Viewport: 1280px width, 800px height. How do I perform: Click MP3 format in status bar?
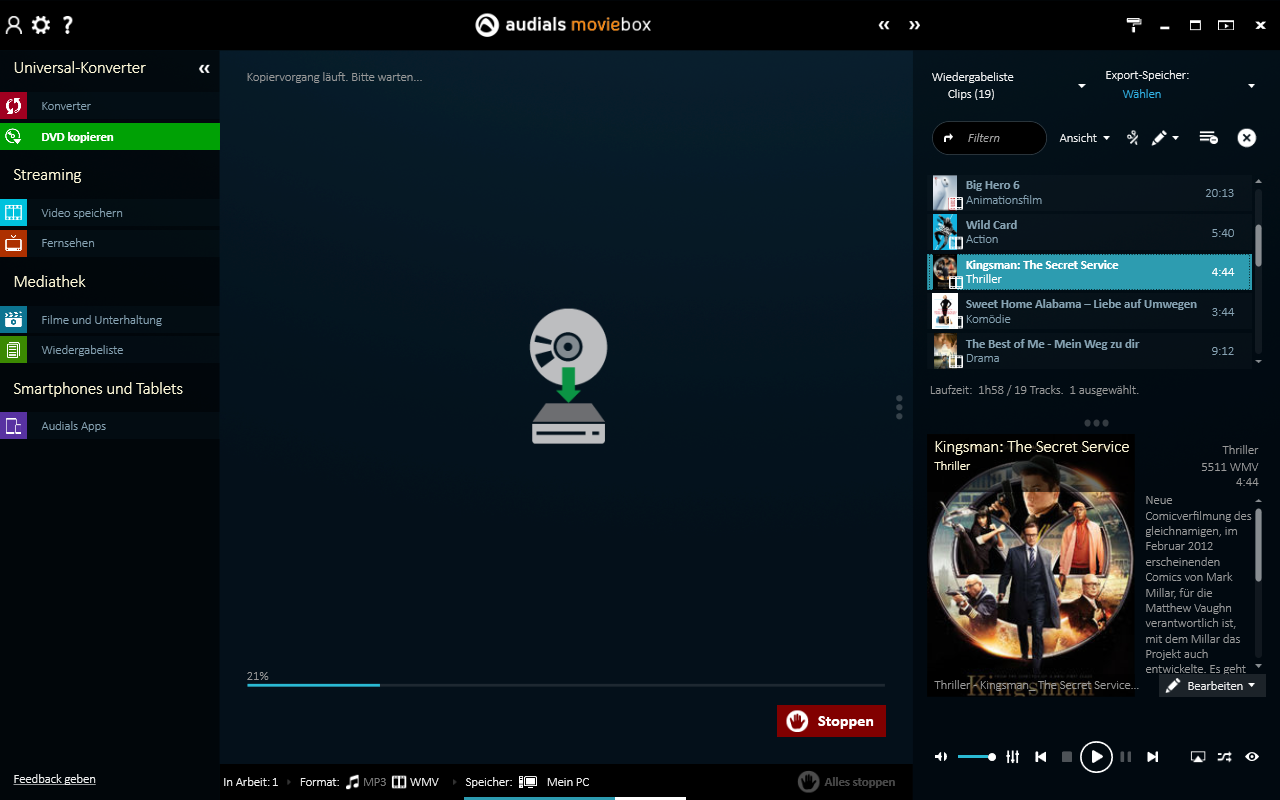(366, 782)
